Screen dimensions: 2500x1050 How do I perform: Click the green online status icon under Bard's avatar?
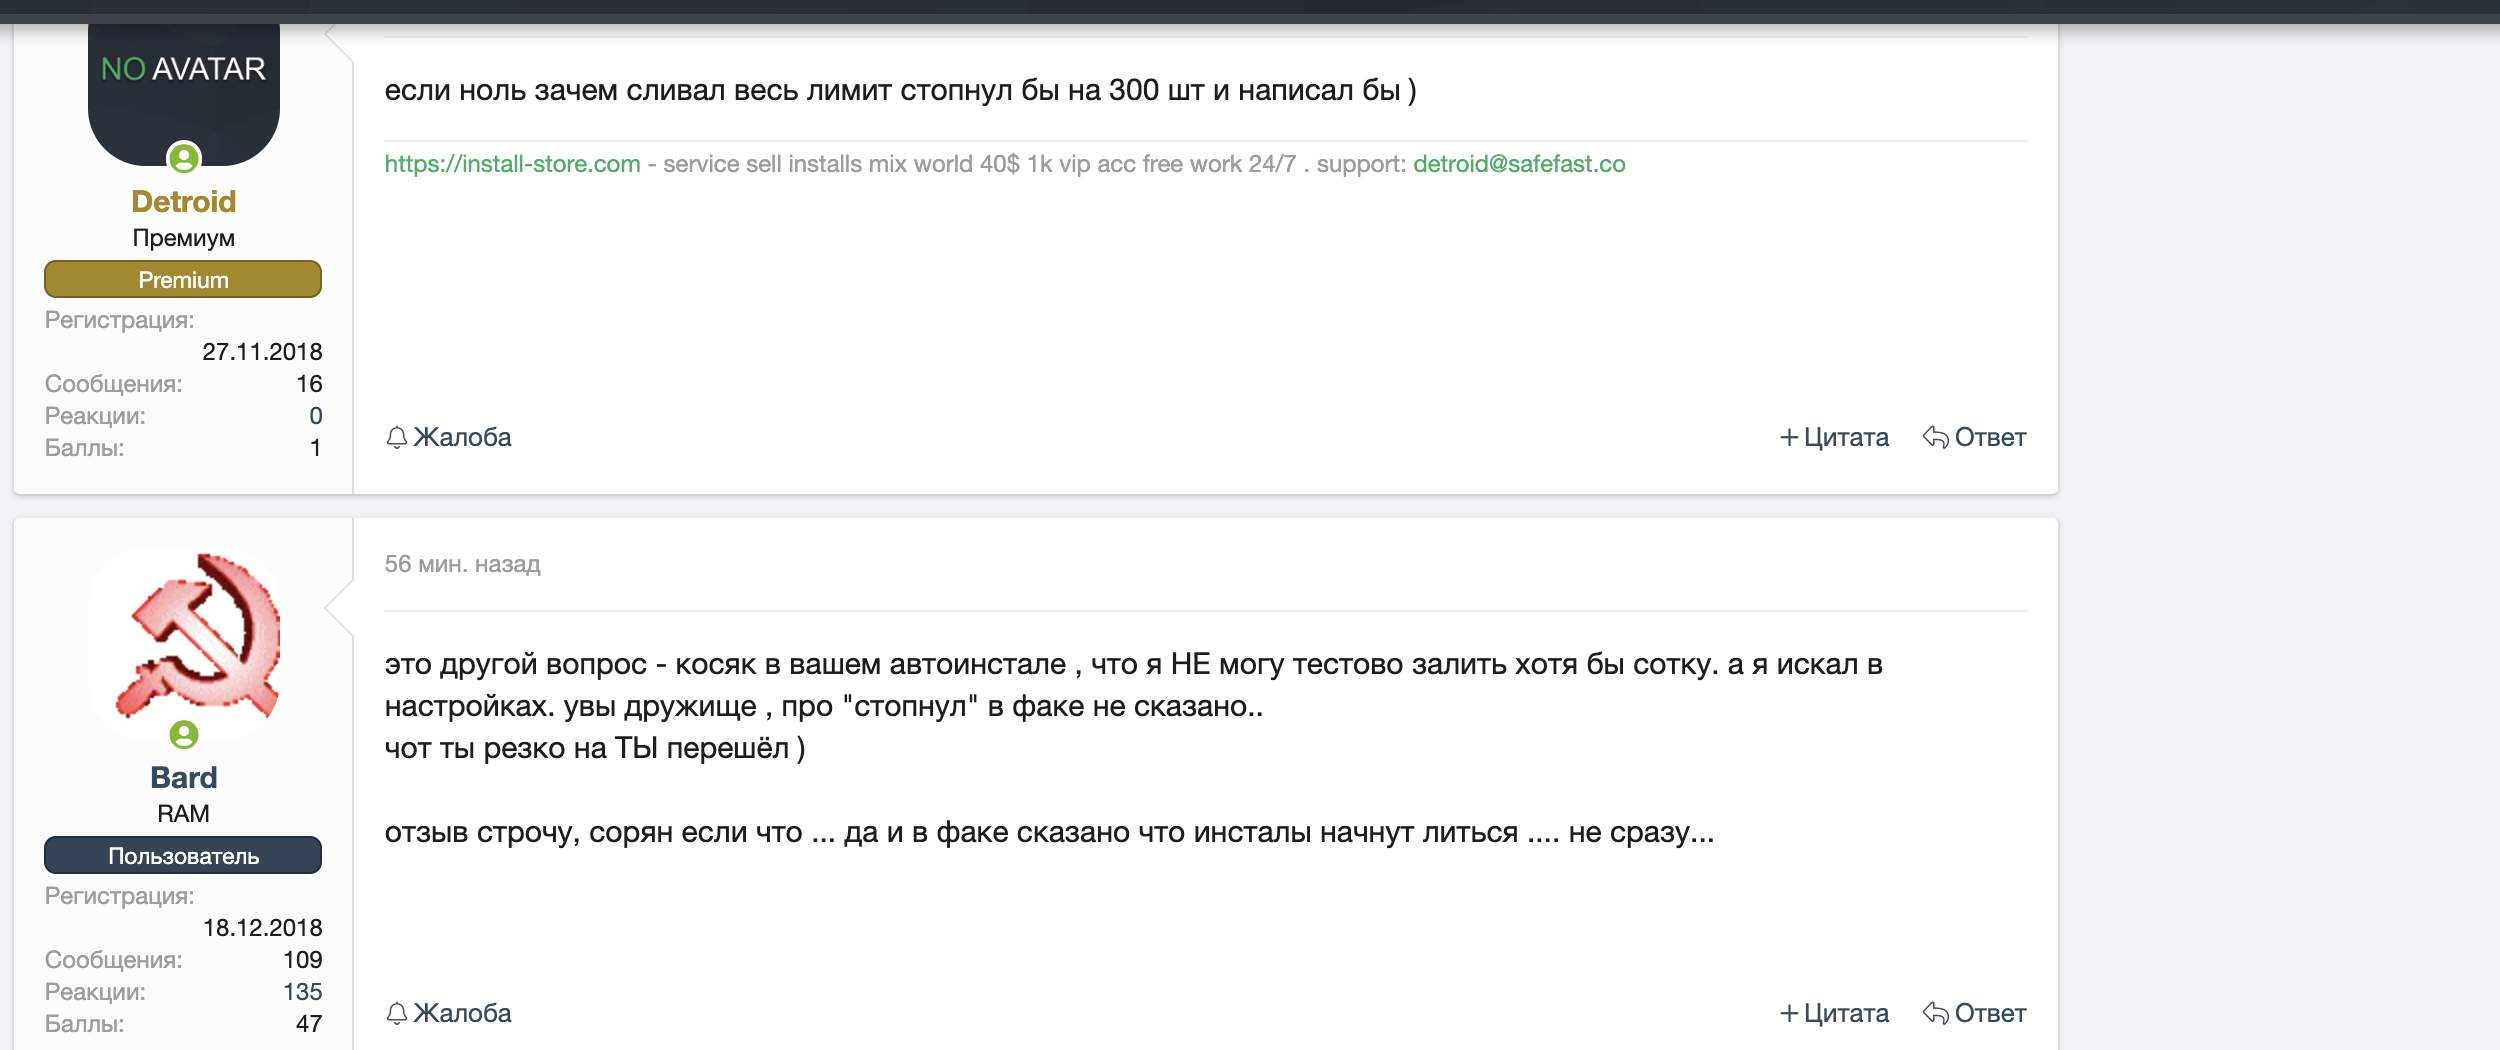(184, 737)
